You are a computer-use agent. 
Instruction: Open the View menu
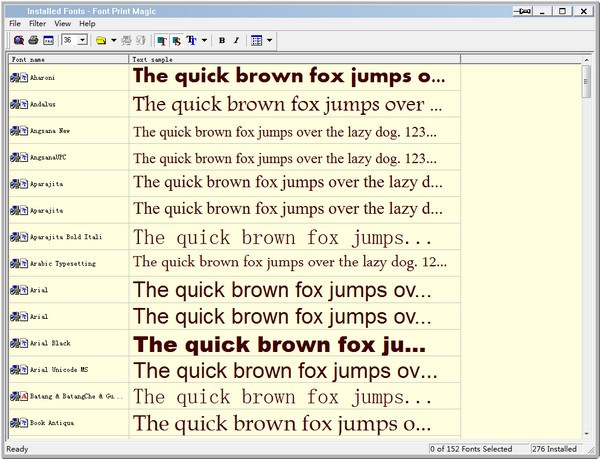point(62,24)
